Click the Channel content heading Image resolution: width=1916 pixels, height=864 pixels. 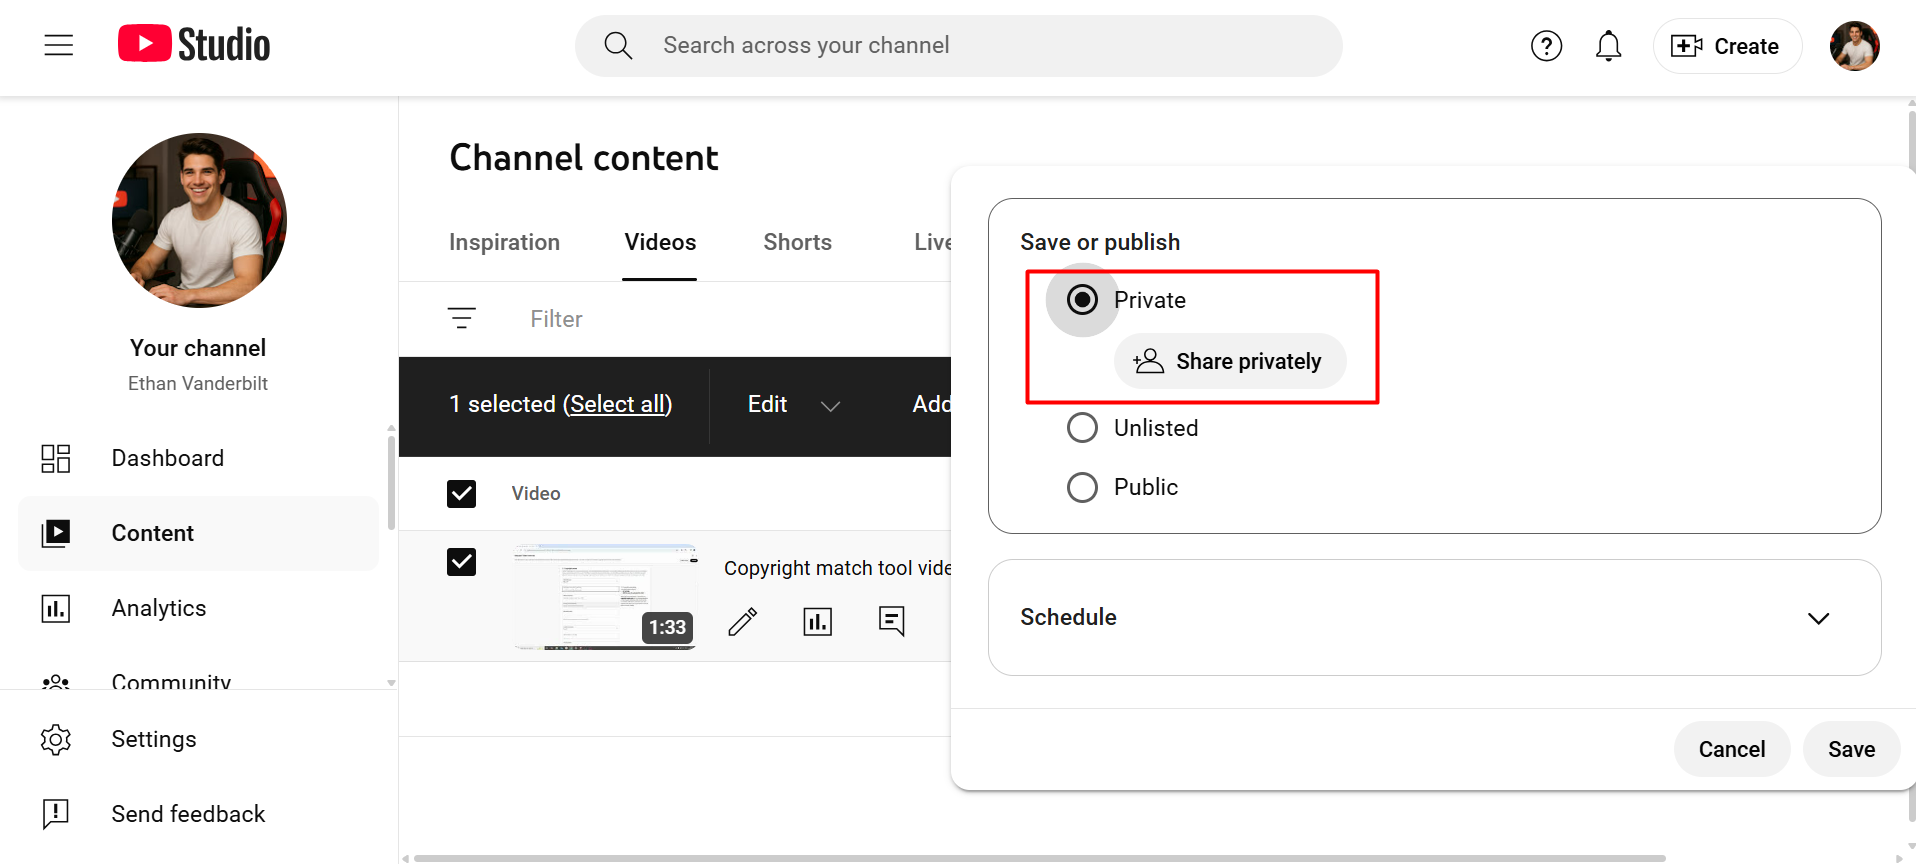(x=584, y=158)
